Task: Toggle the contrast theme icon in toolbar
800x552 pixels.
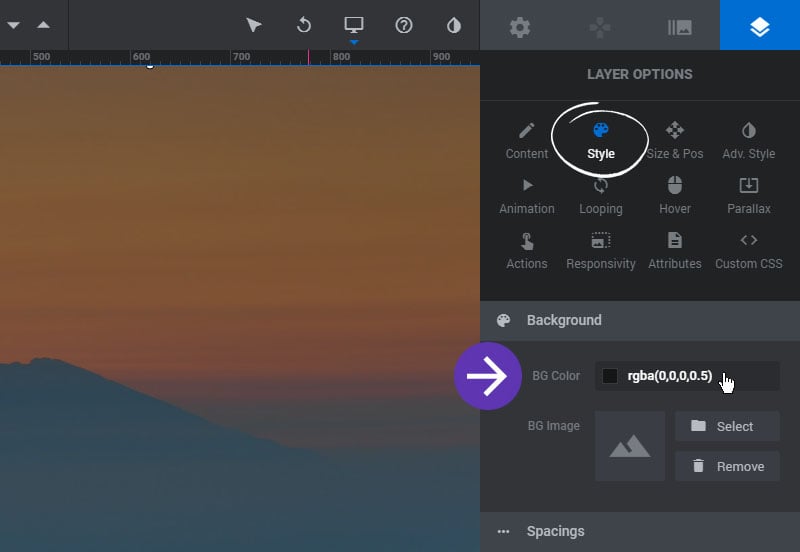Action: [454, 25]
